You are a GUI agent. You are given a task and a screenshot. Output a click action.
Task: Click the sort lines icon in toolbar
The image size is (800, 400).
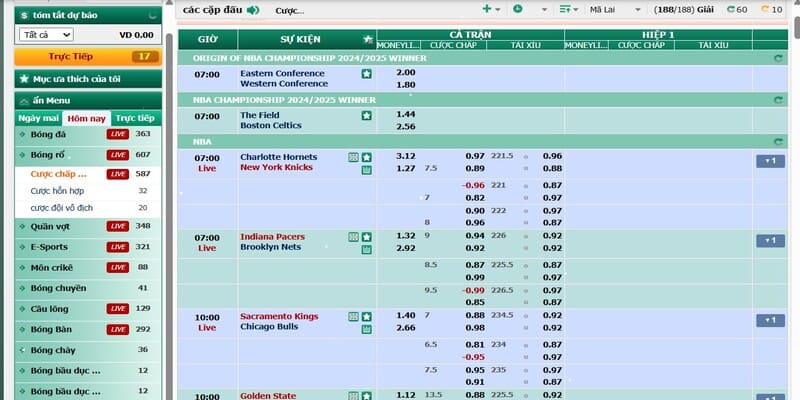click(565, 9)
